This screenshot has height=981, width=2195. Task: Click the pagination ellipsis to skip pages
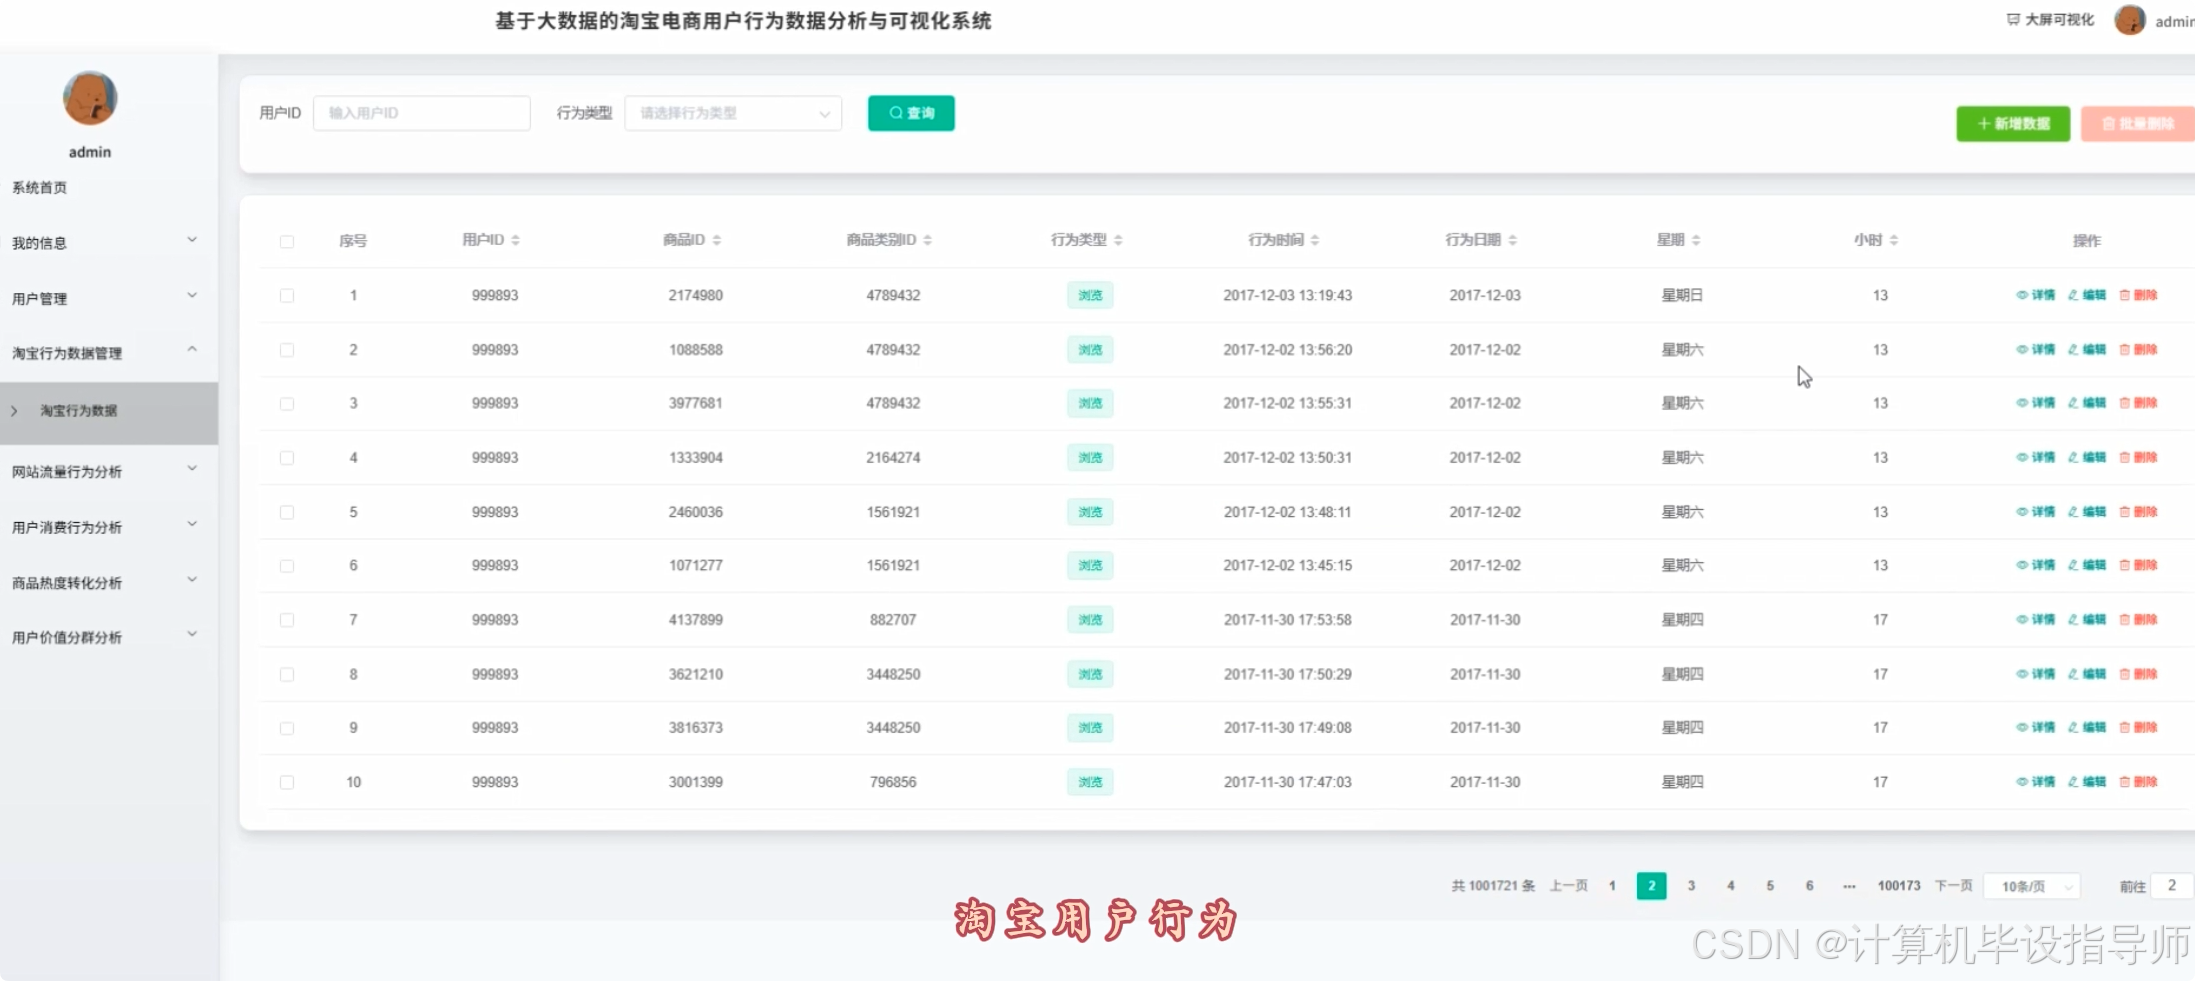coord(1849,886)
